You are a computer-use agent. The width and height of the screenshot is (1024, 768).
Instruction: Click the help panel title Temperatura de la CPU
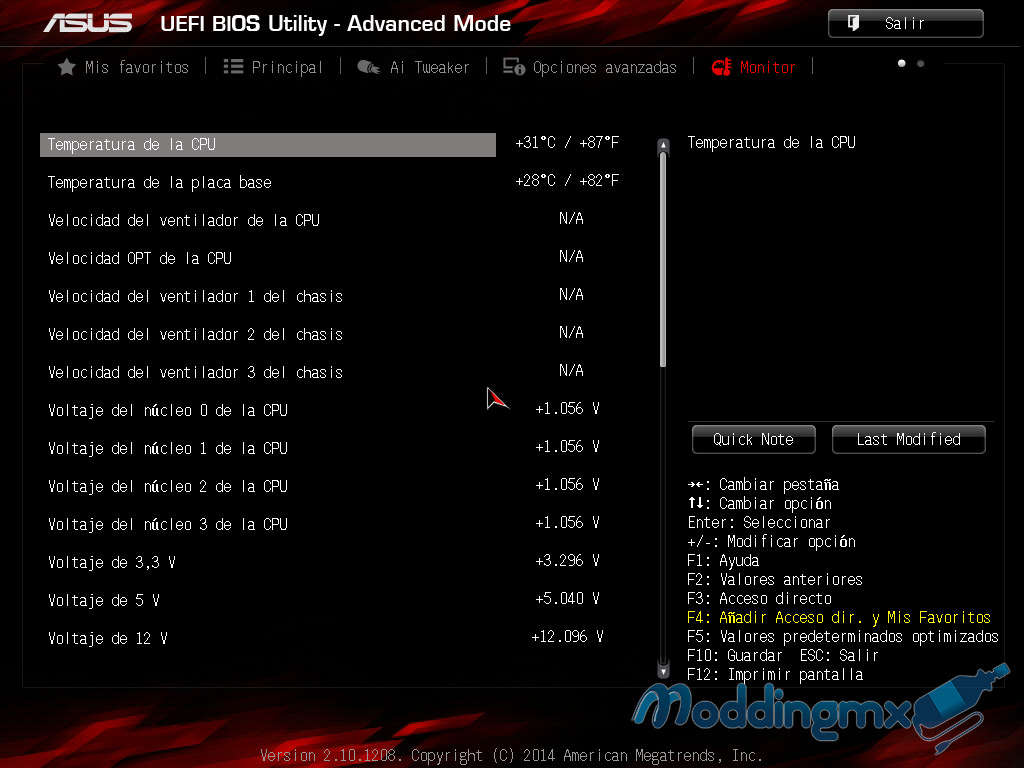coord(771,142)
